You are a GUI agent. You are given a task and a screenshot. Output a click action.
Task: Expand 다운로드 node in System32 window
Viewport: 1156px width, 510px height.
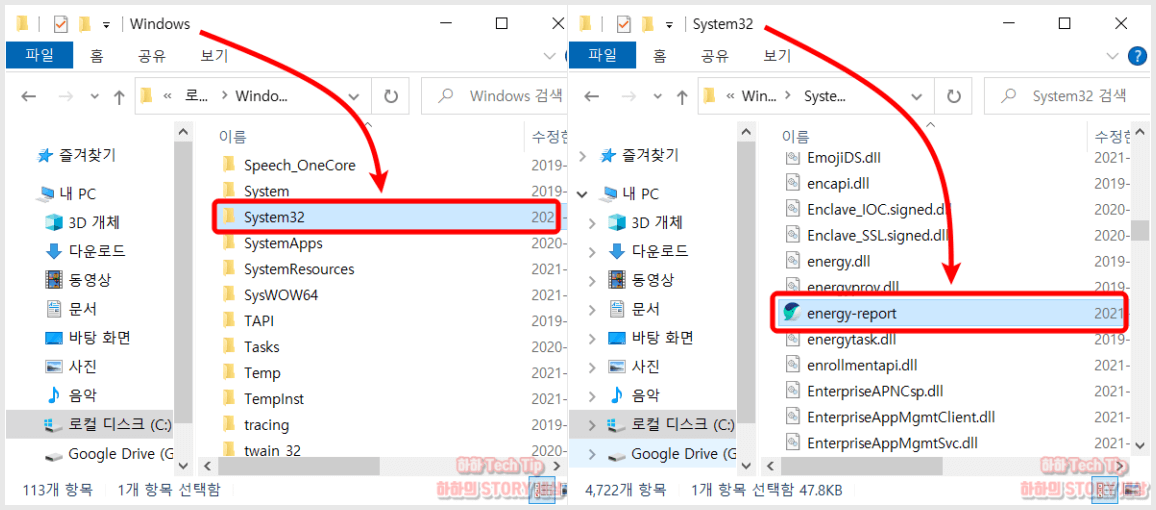coord(591,251)
